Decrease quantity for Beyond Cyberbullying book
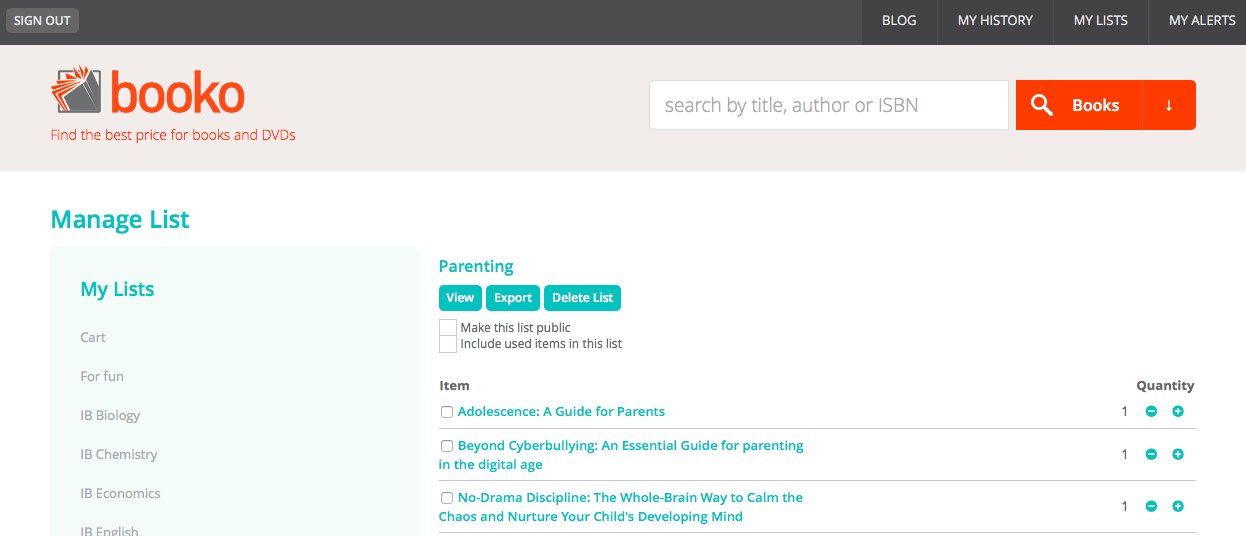Screen dimensions: 1246x536 coord(1151,455)
